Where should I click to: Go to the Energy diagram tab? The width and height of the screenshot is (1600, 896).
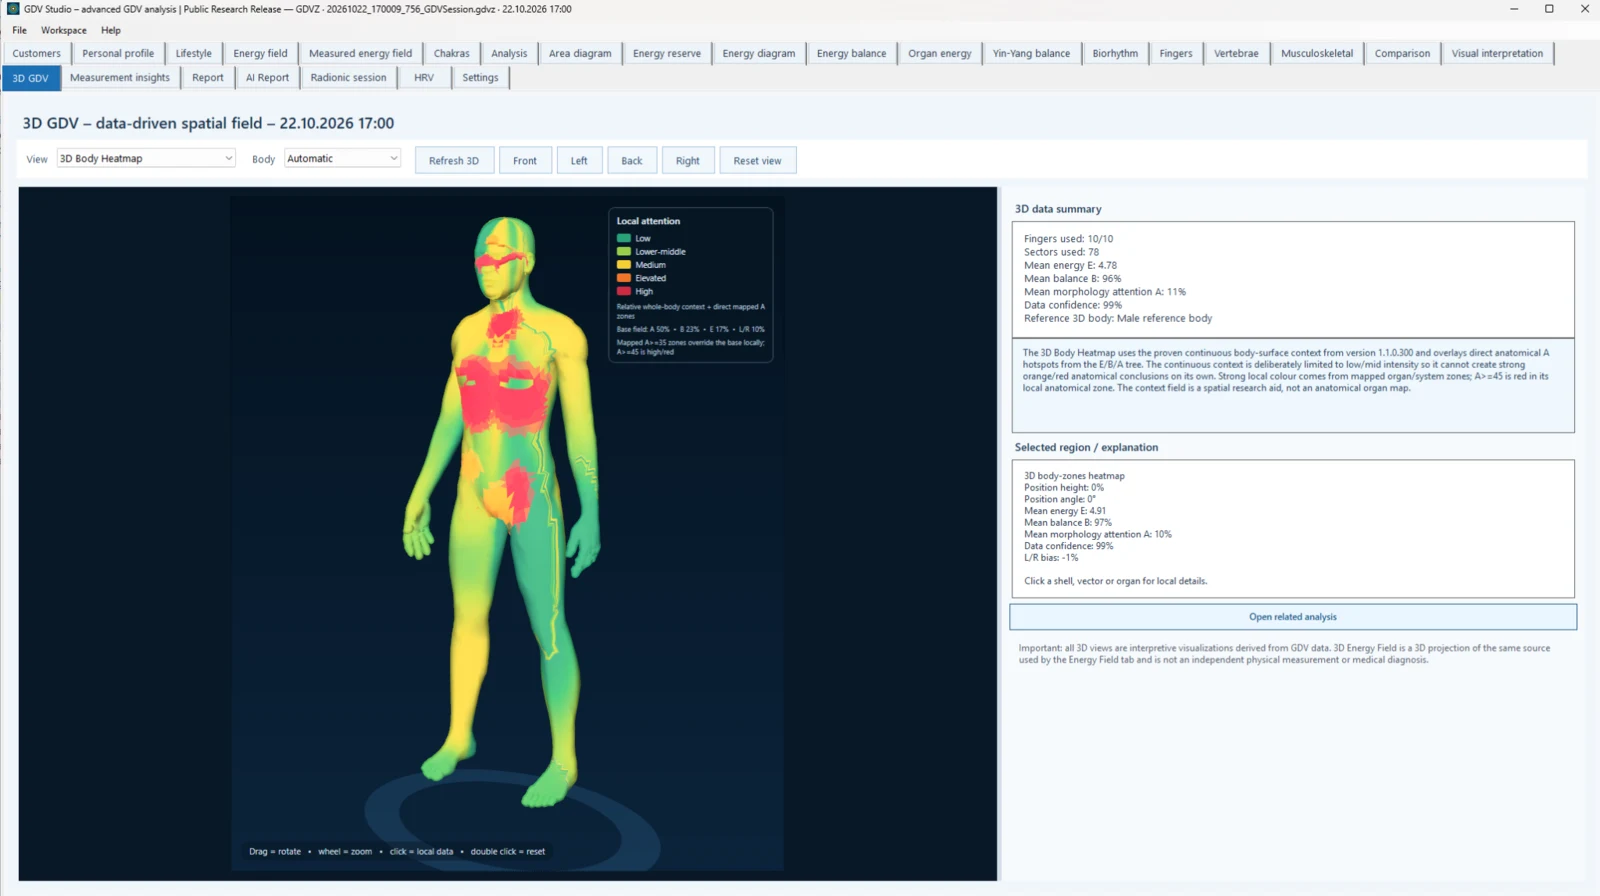tap(759, 53)
